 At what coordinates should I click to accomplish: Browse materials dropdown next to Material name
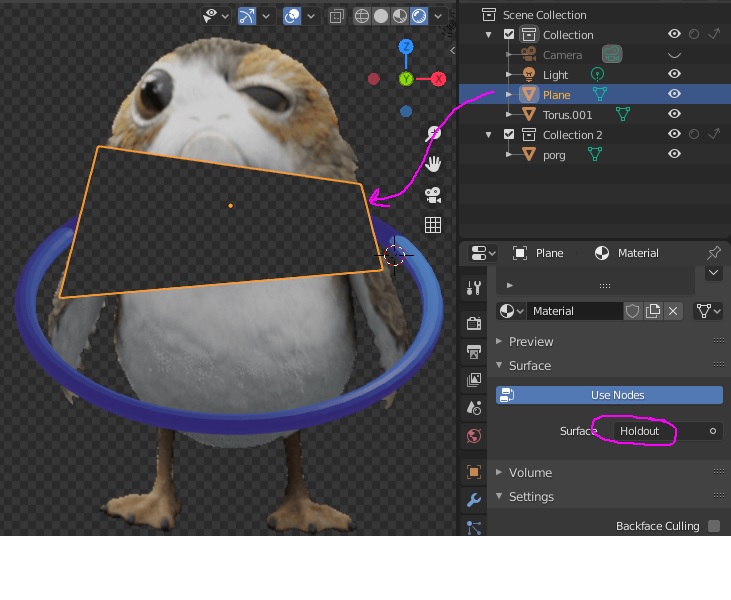point(511,311)
